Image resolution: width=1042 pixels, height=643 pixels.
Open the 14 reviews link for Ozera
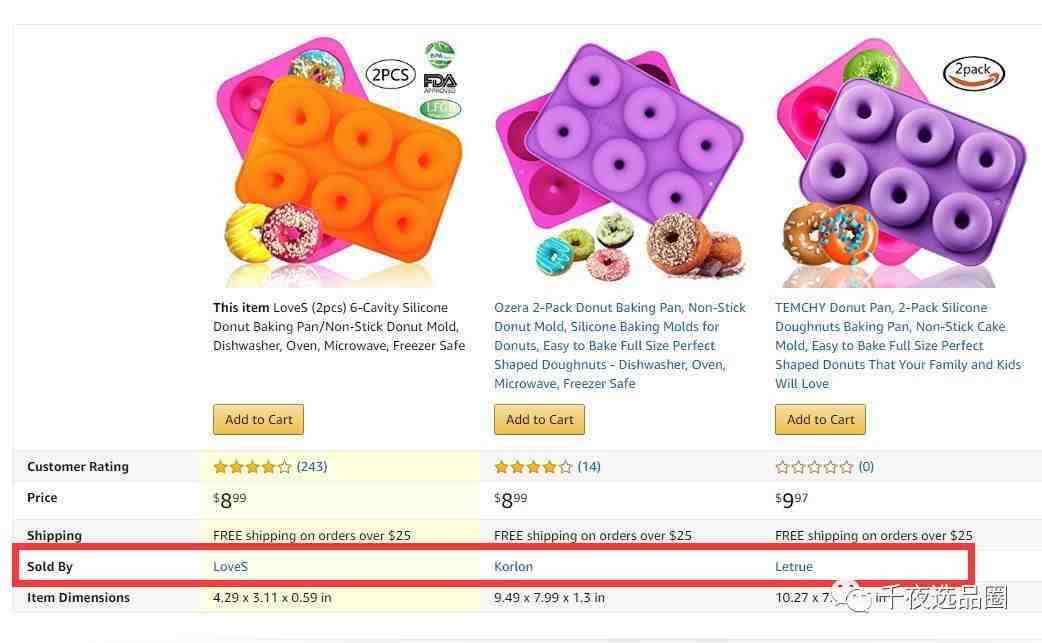pyautogui.click(x=589, y=466)
